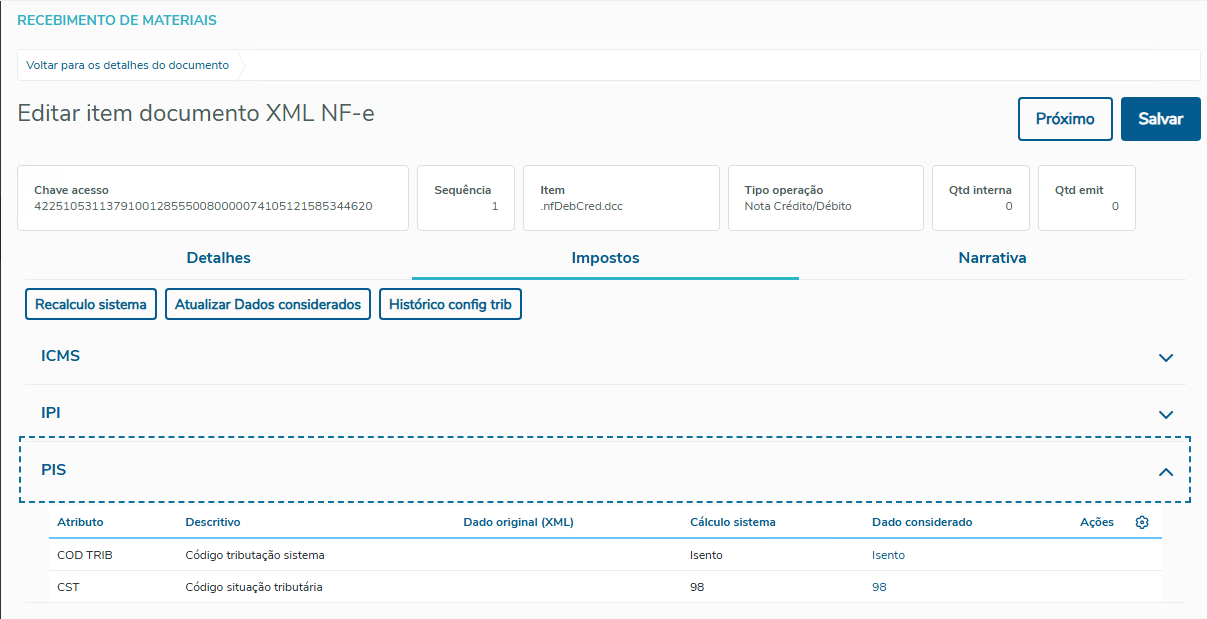
Task: Return via Voltar para os detalhes do documento
Action: tap(127, 65)
